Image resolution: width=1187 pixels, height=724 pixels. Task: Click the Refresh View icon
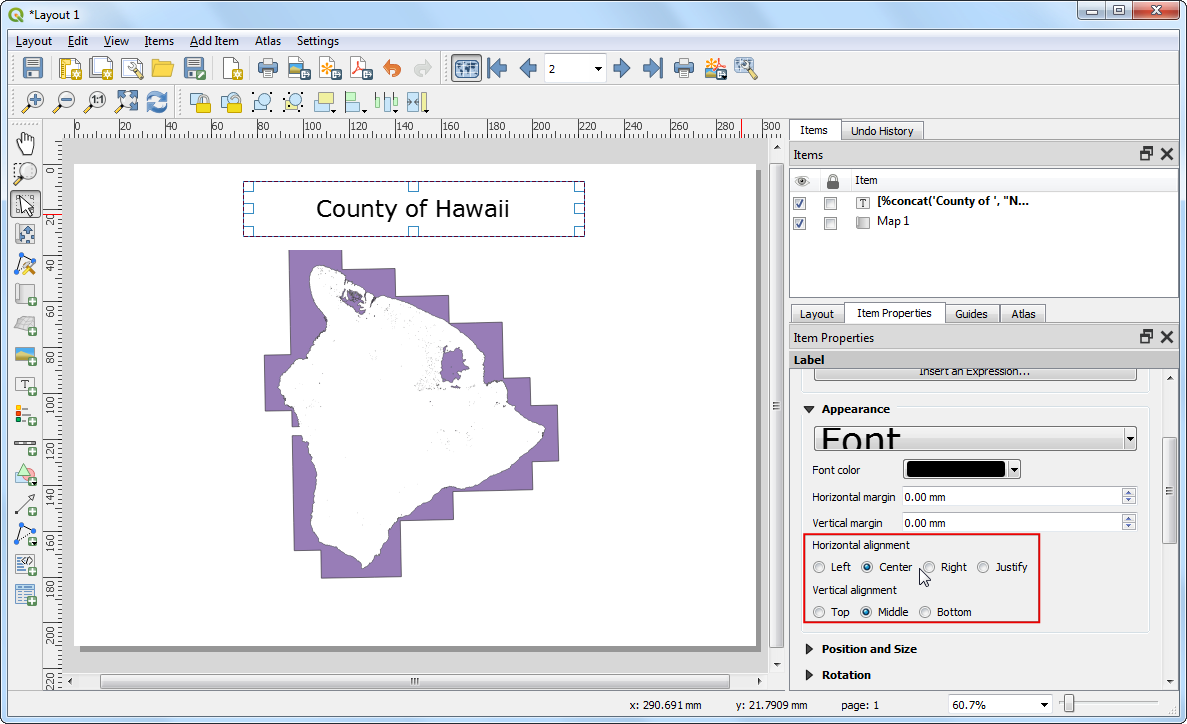coord(157,101)
